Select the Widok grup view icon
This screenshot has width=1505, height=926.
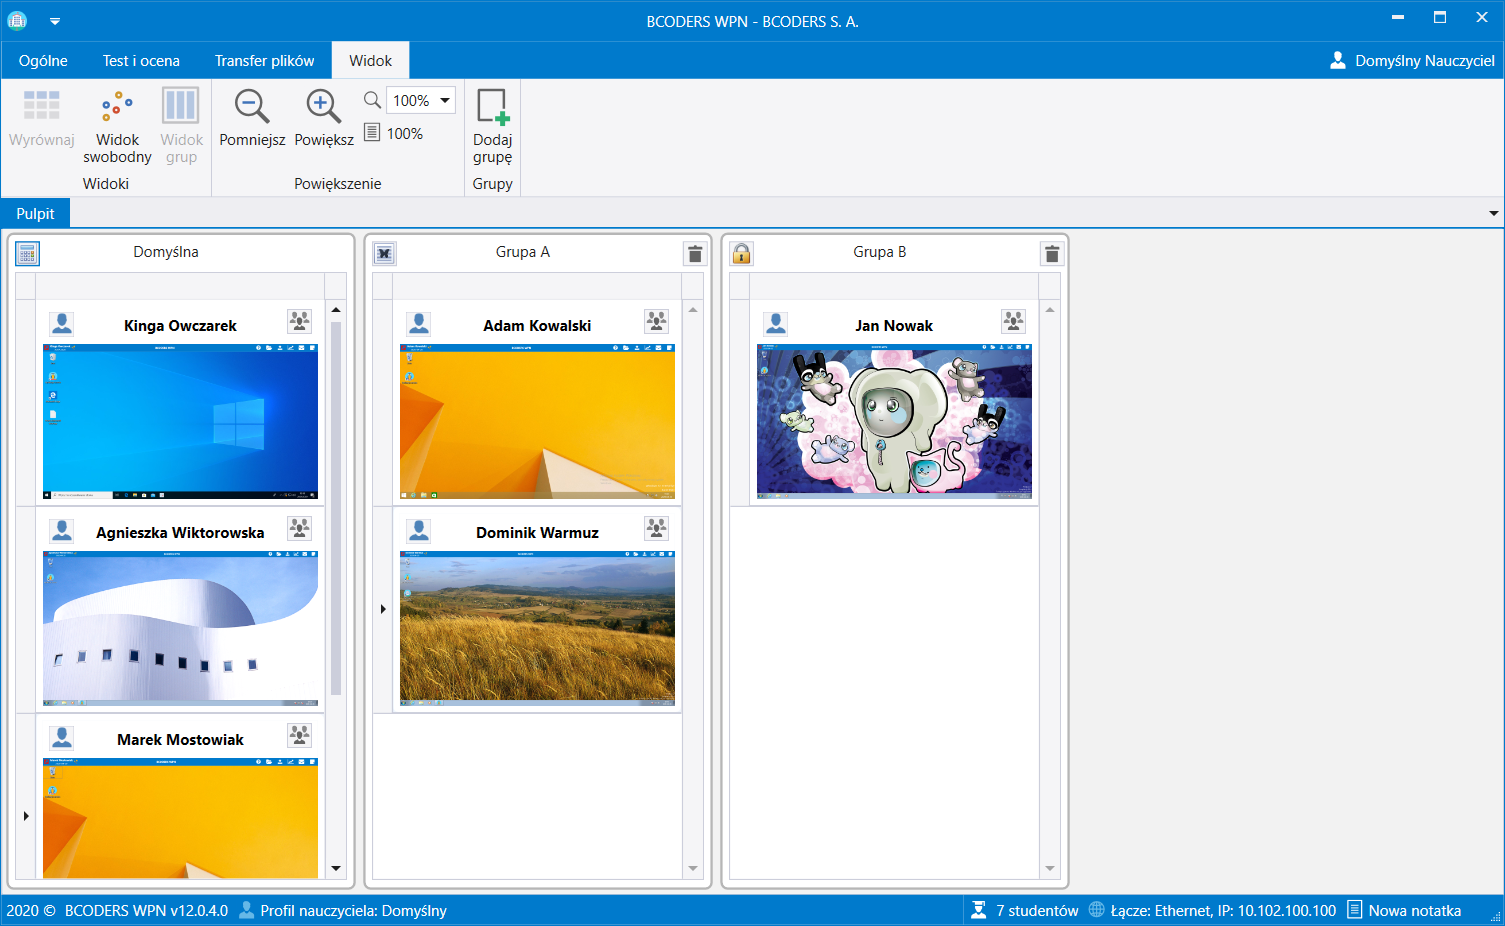181,106
